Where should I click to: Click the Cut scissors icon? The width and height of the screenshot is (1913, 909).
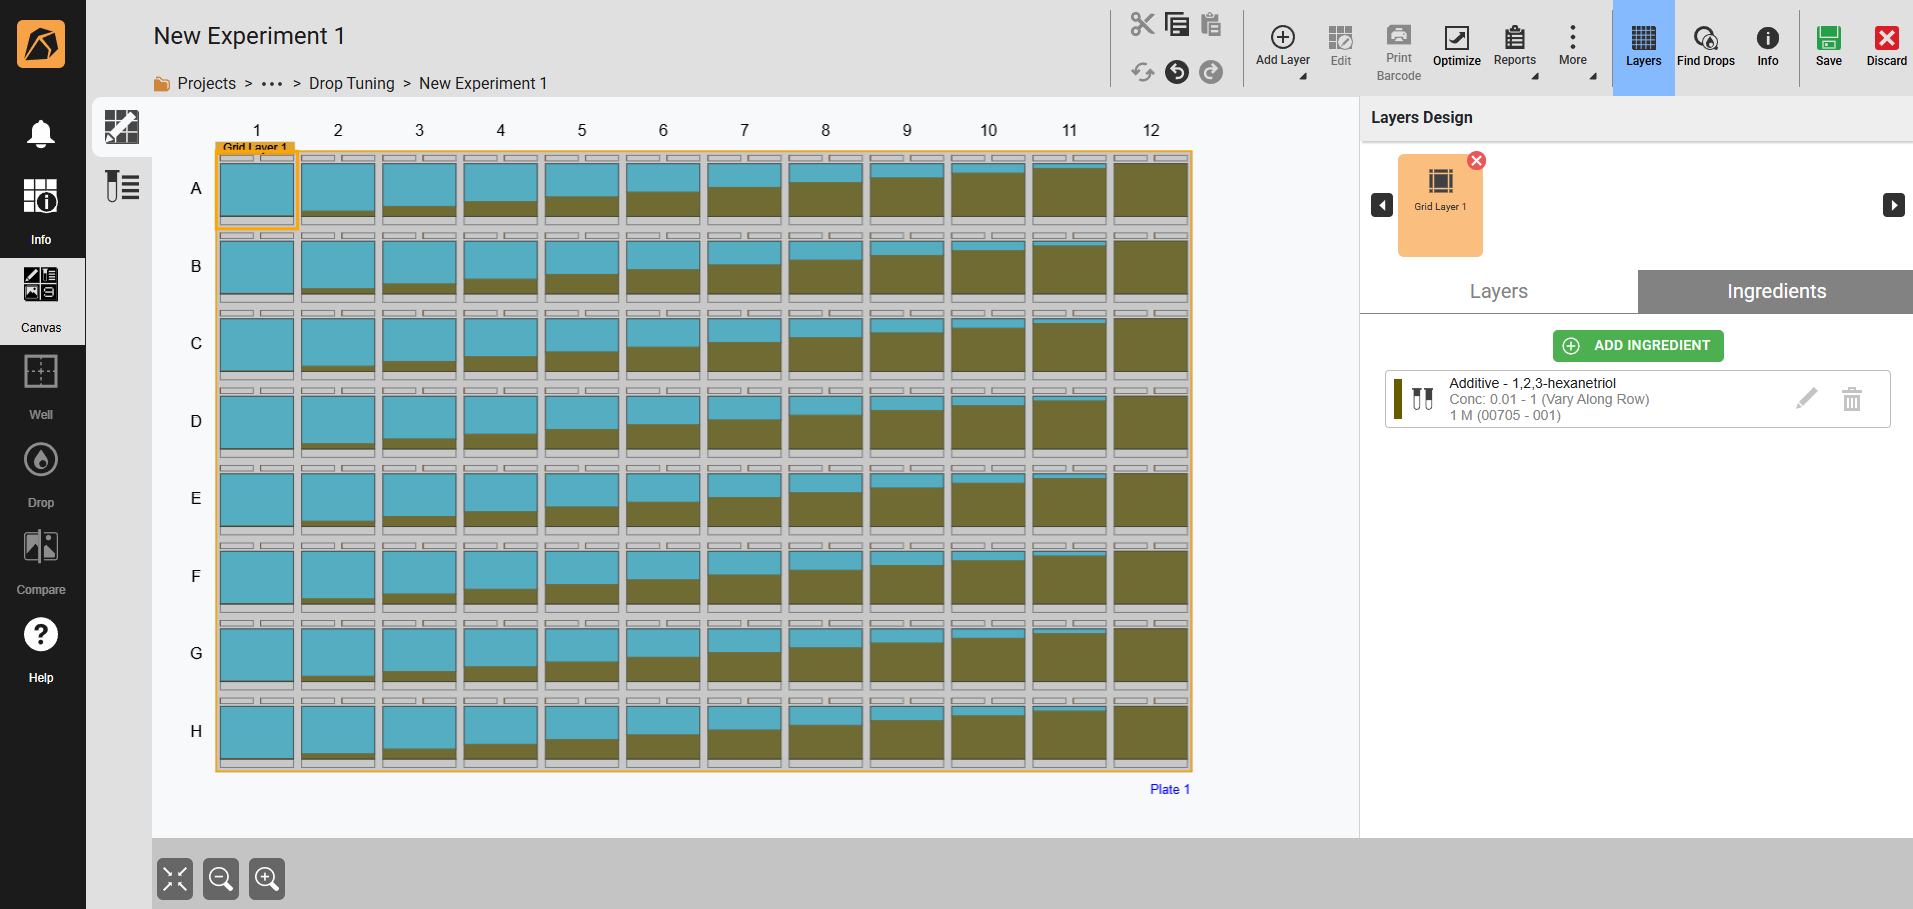pos(1142,24)
